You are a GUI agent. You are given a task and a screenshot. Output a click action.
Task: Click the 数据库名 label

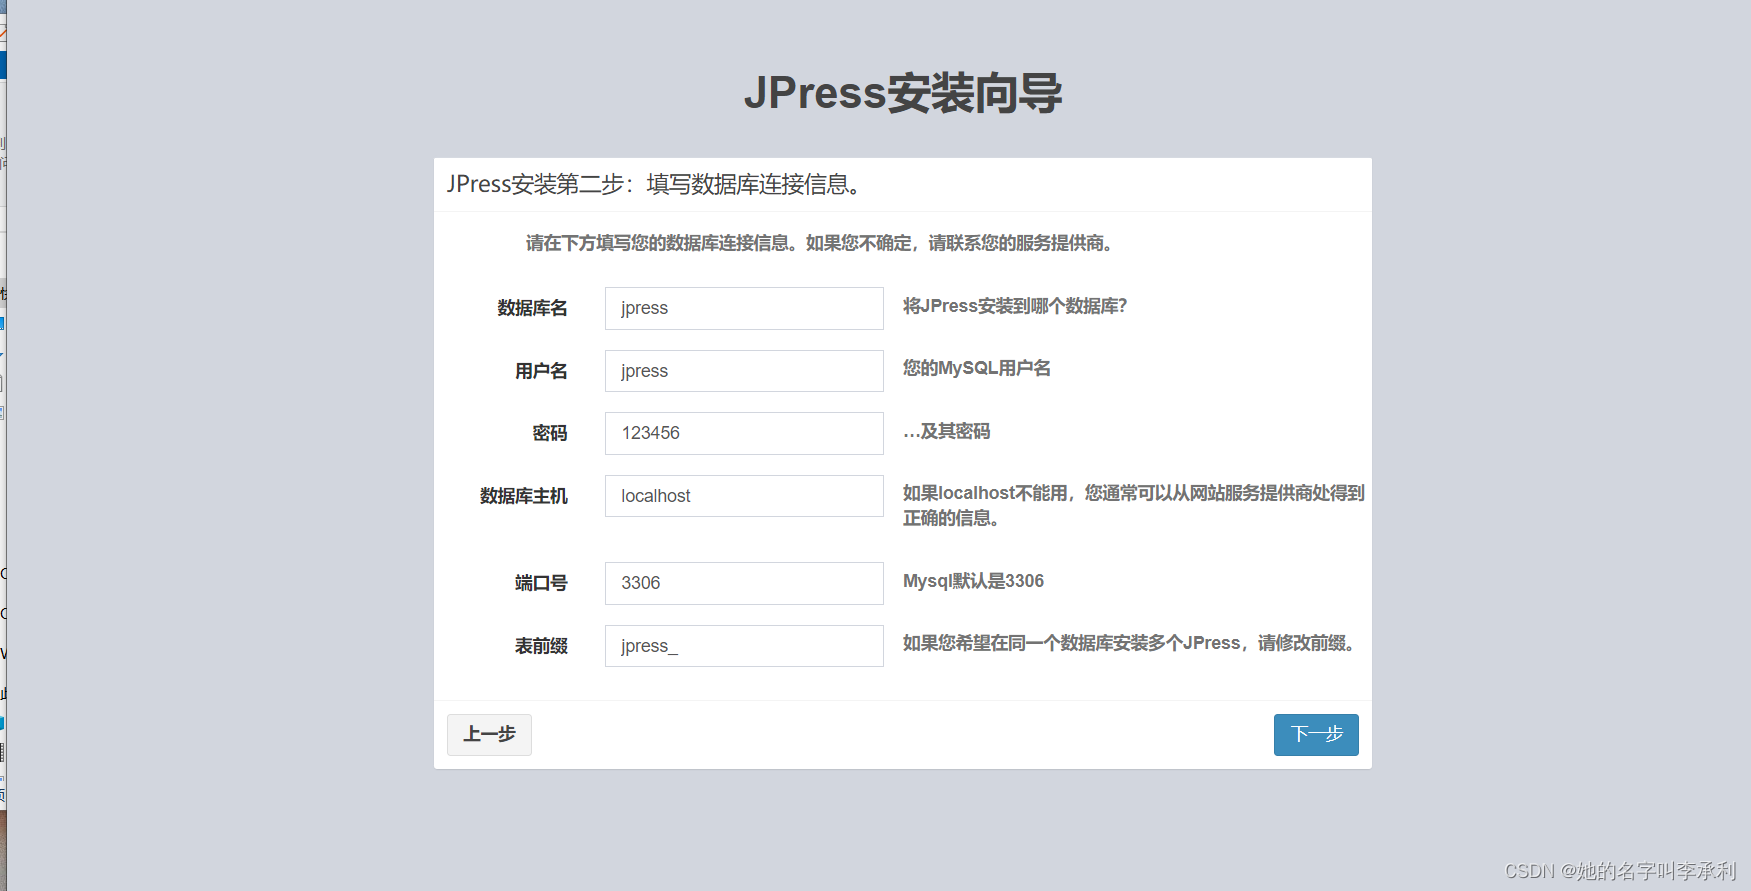coord(532,308)
